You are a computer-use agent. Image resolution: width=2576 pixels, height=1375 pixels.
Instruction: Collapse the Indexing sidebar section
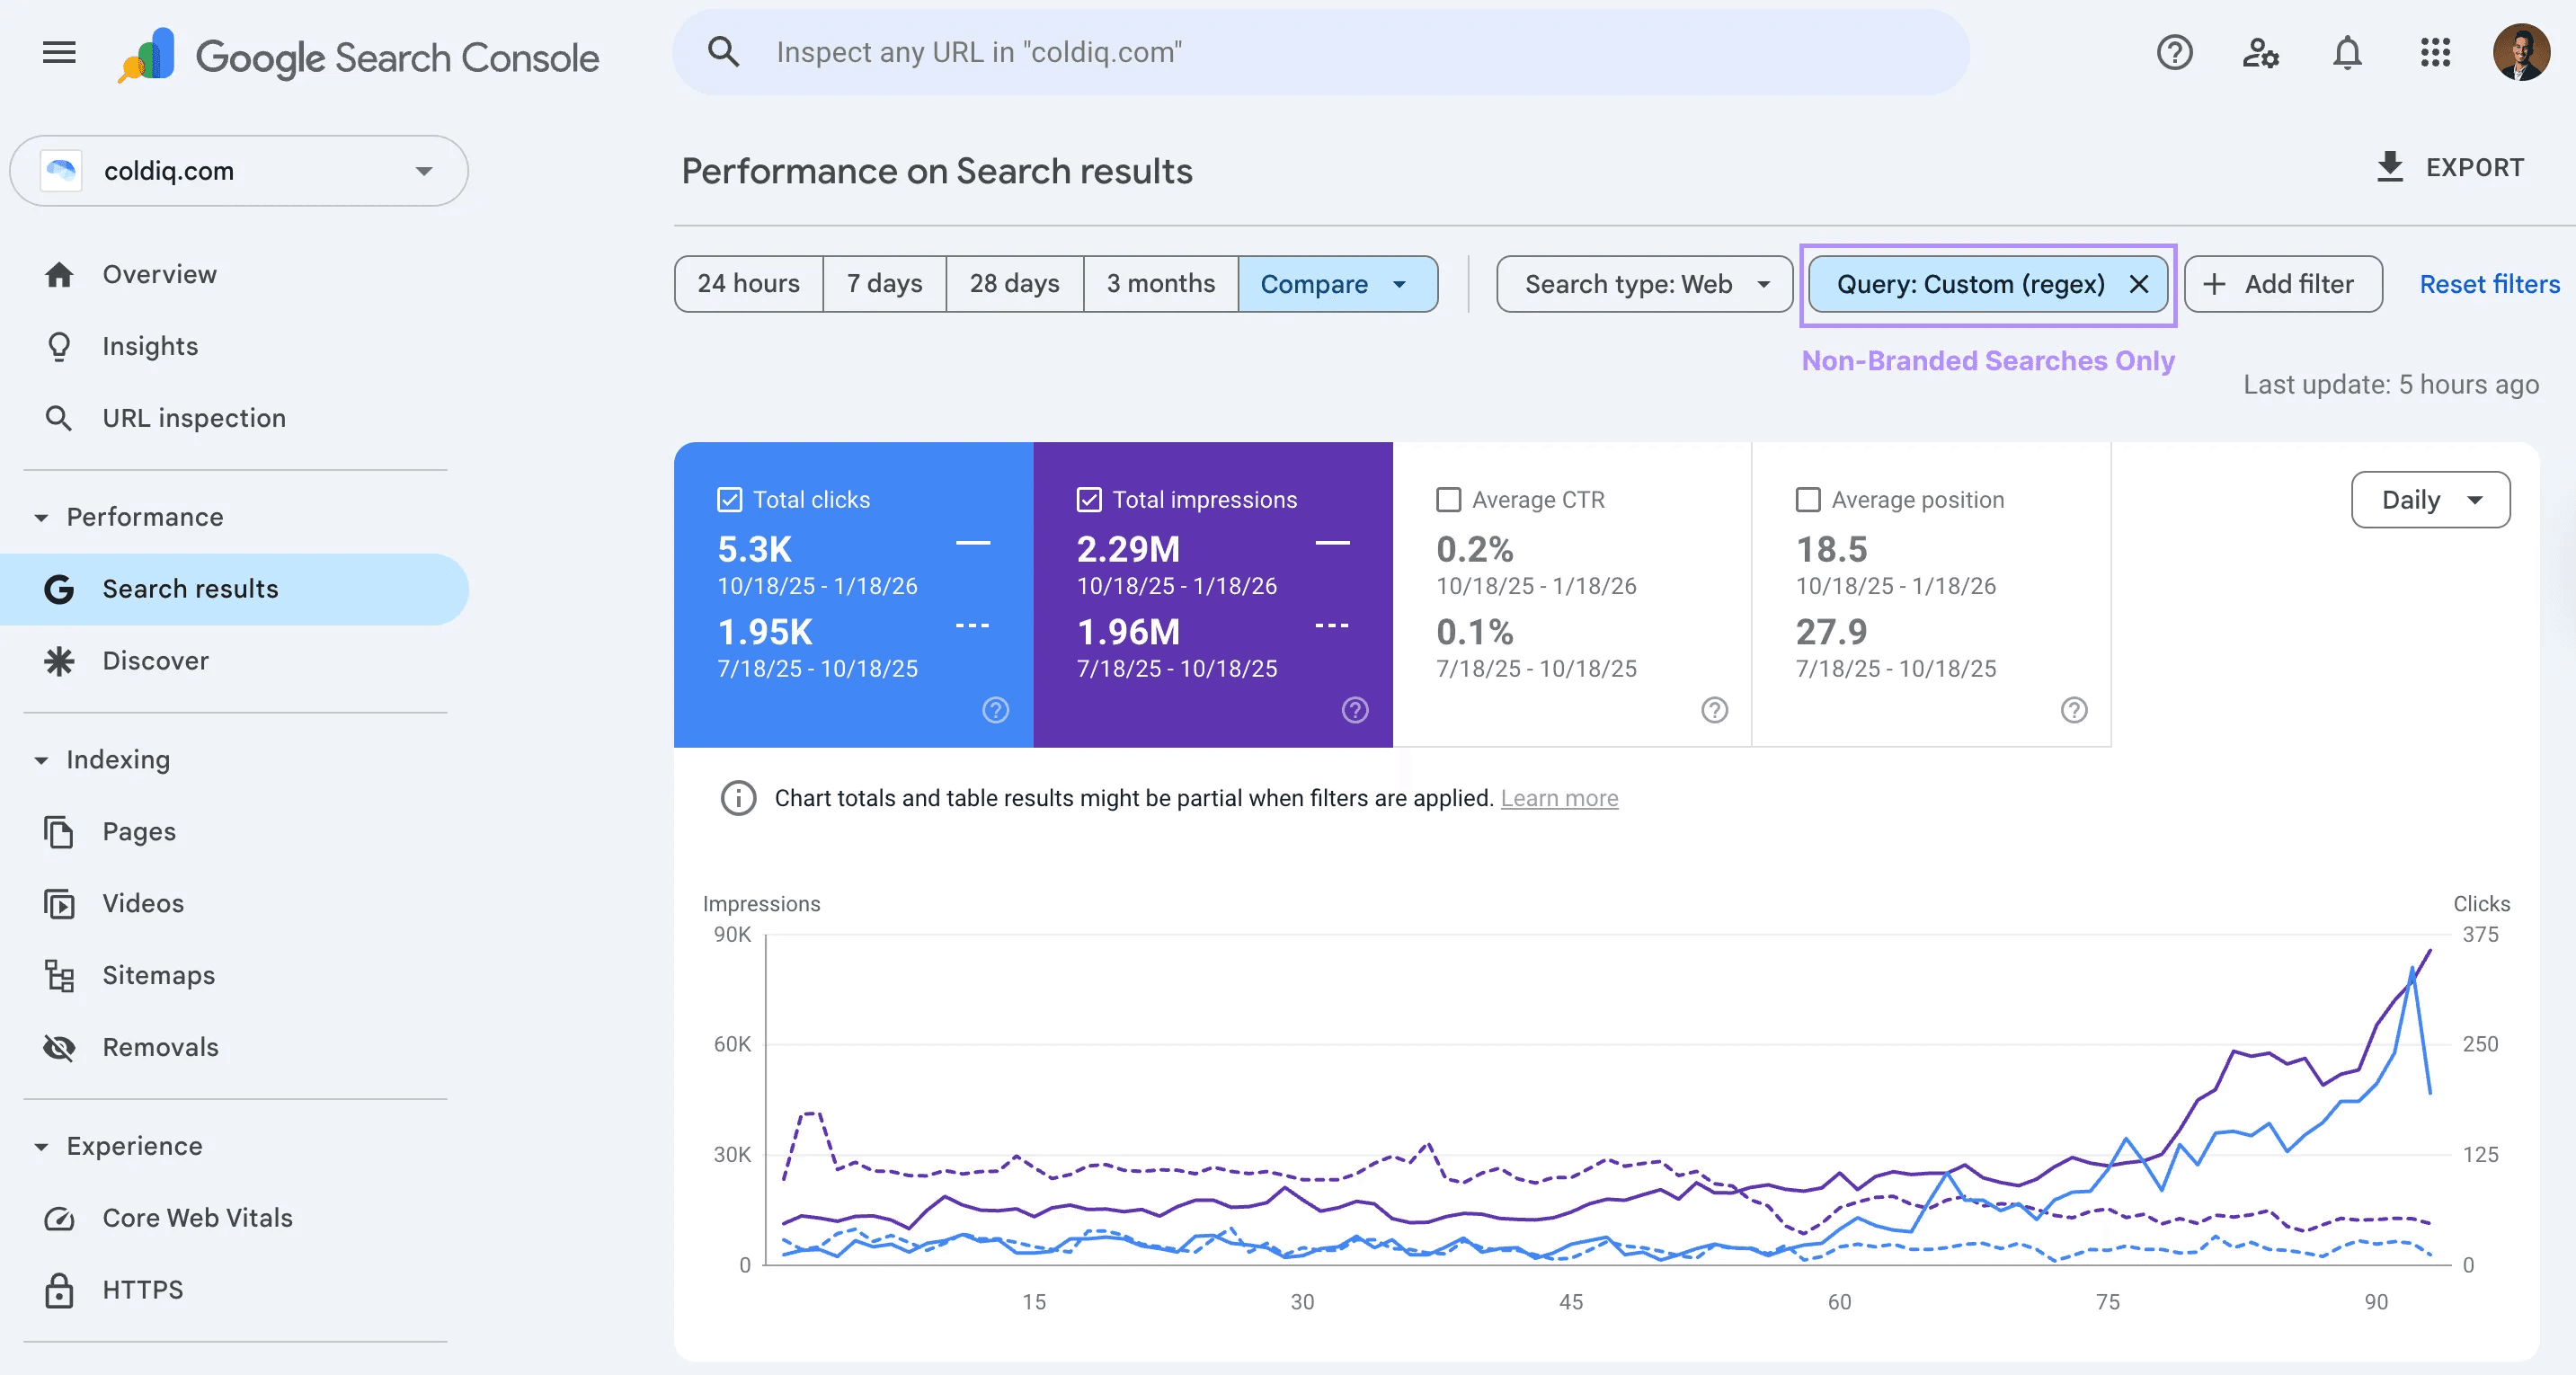point(41,760)
